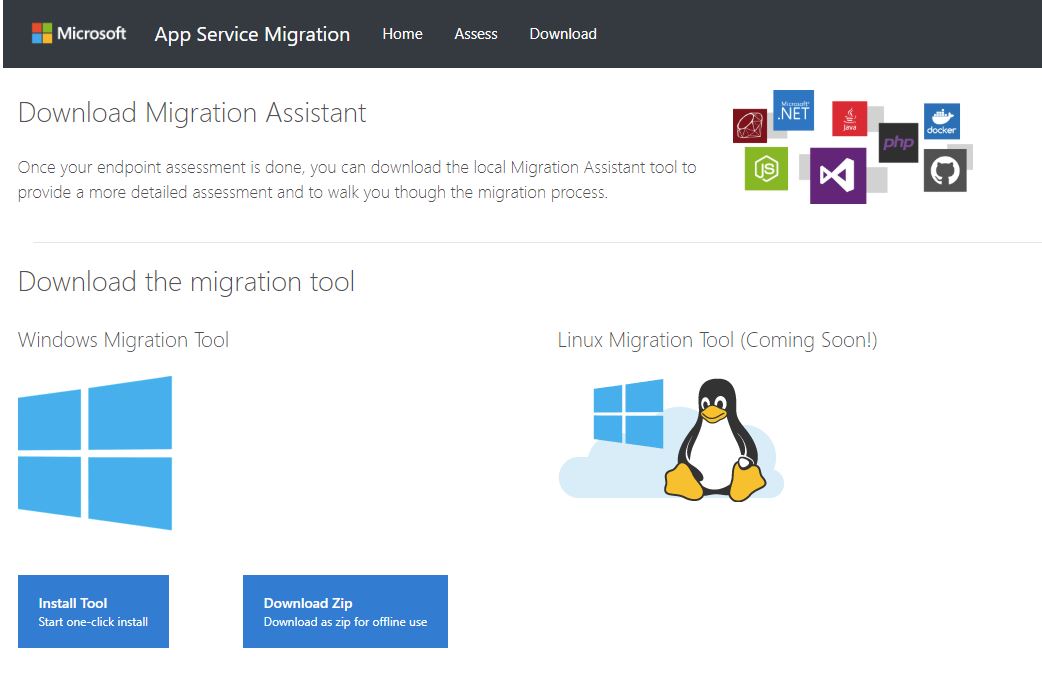Click the large Windows logo image

(95, 453)
